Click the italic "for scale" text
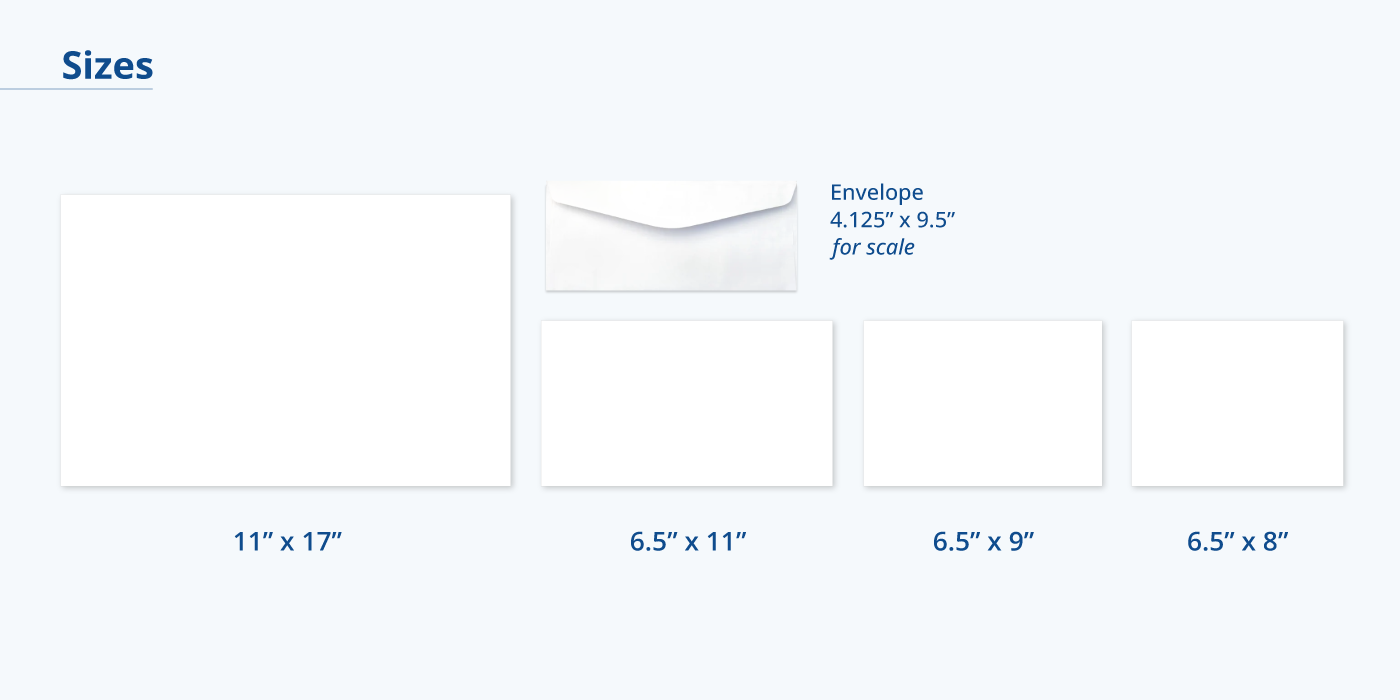 (x=872, y=247)
